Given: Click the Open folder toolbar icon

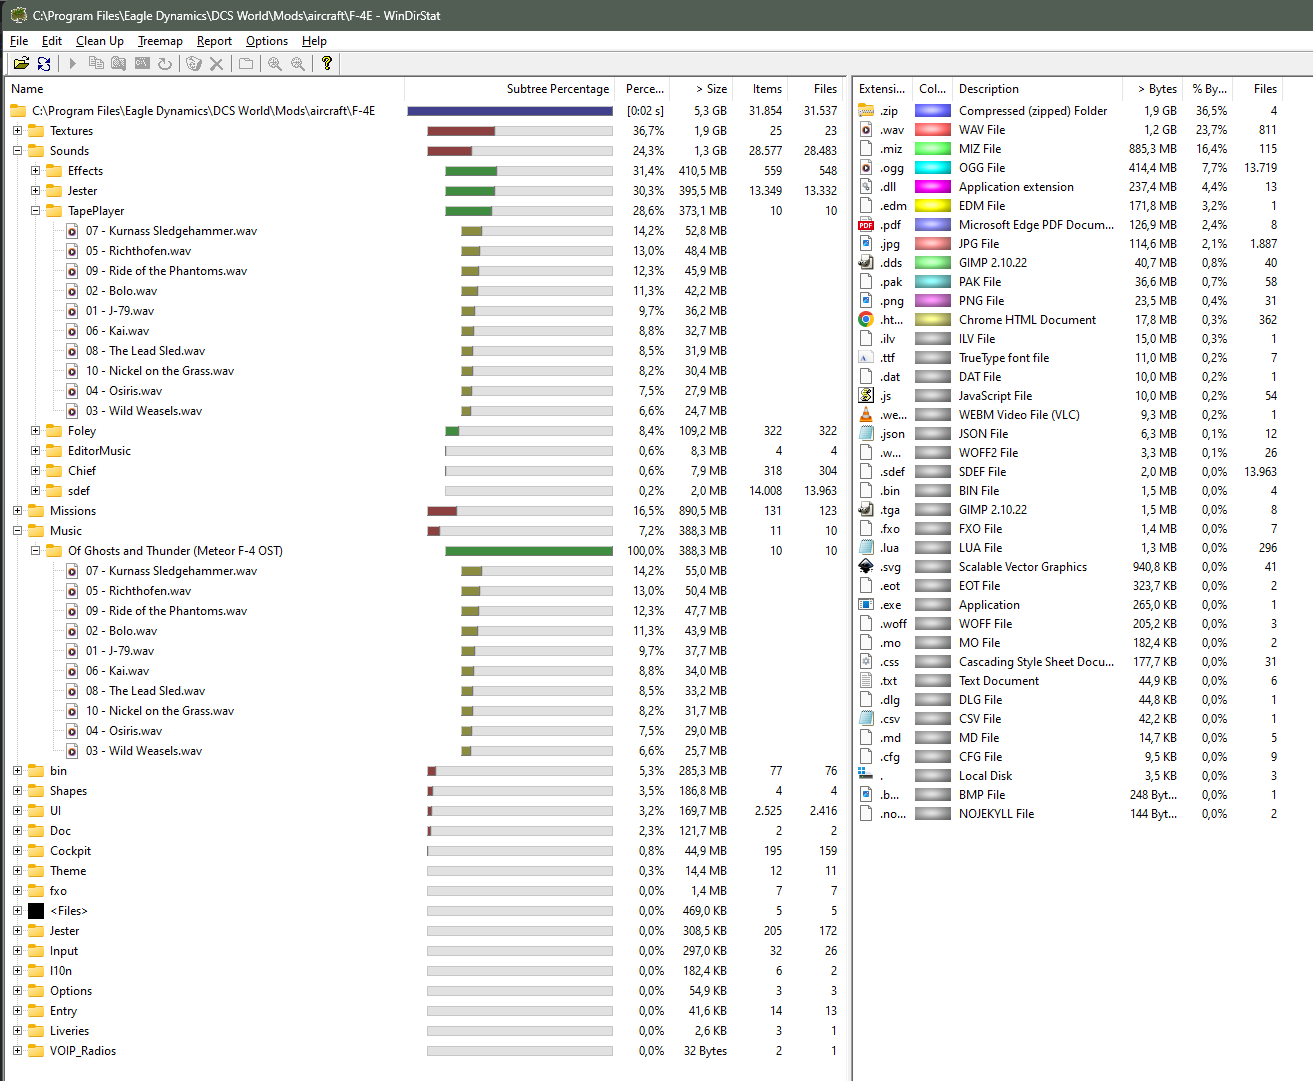Looking at the screenshot, I should point(21,63).
